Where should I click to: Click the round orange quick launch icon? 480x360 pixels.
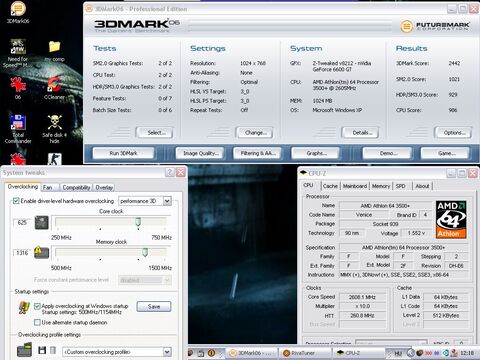pos(211,353)
